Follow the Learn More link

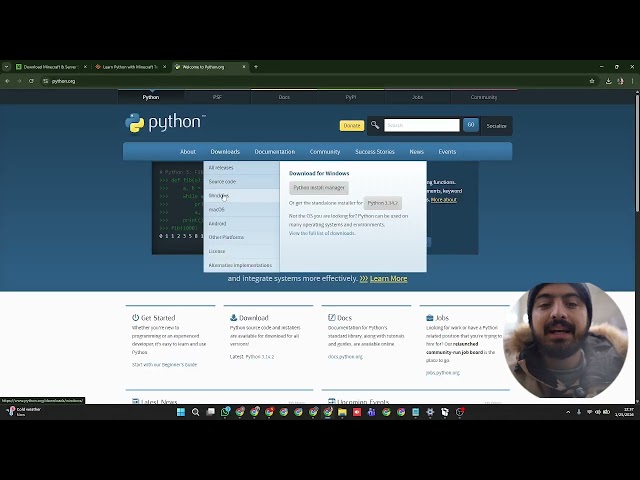[x=388, y=278]
